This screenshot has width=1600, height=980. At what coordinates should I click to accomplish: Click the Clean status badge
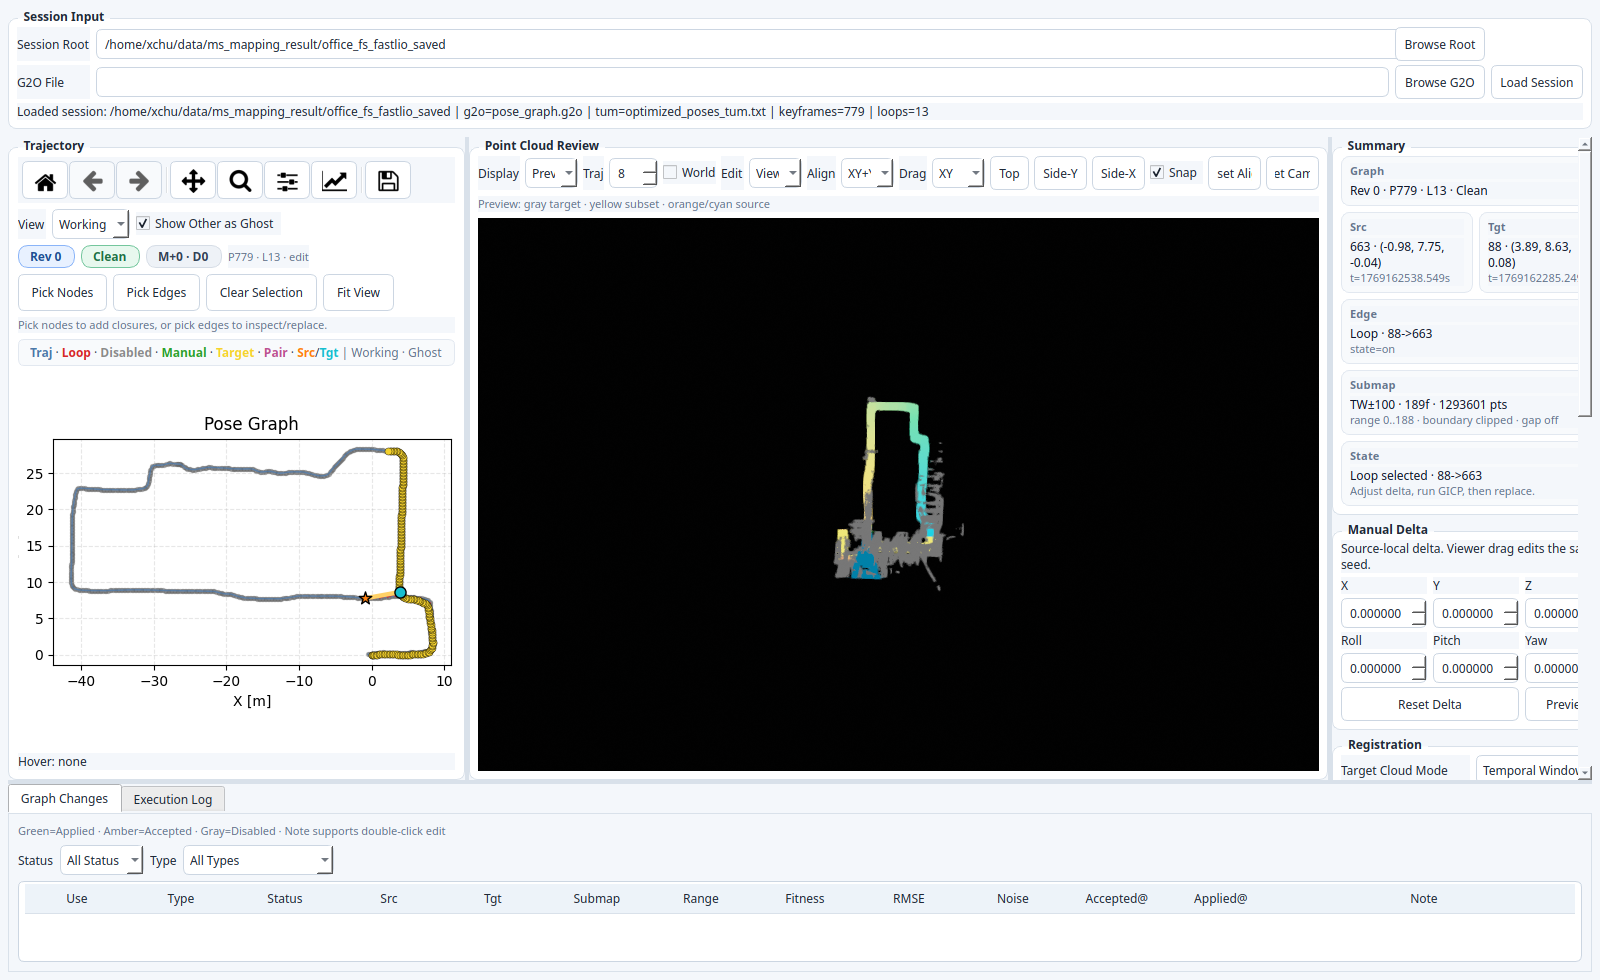tap(110, 257)
